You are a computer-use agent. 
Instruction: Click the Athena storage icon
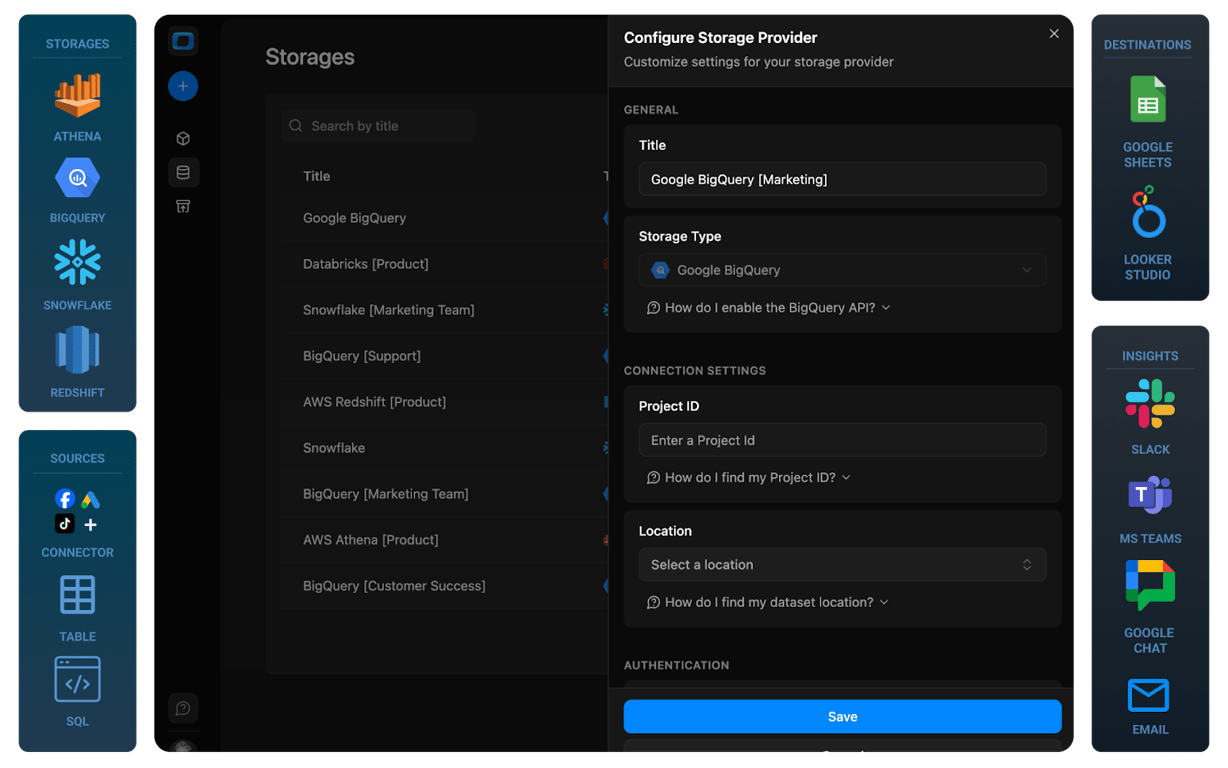(x=77, y=96)
